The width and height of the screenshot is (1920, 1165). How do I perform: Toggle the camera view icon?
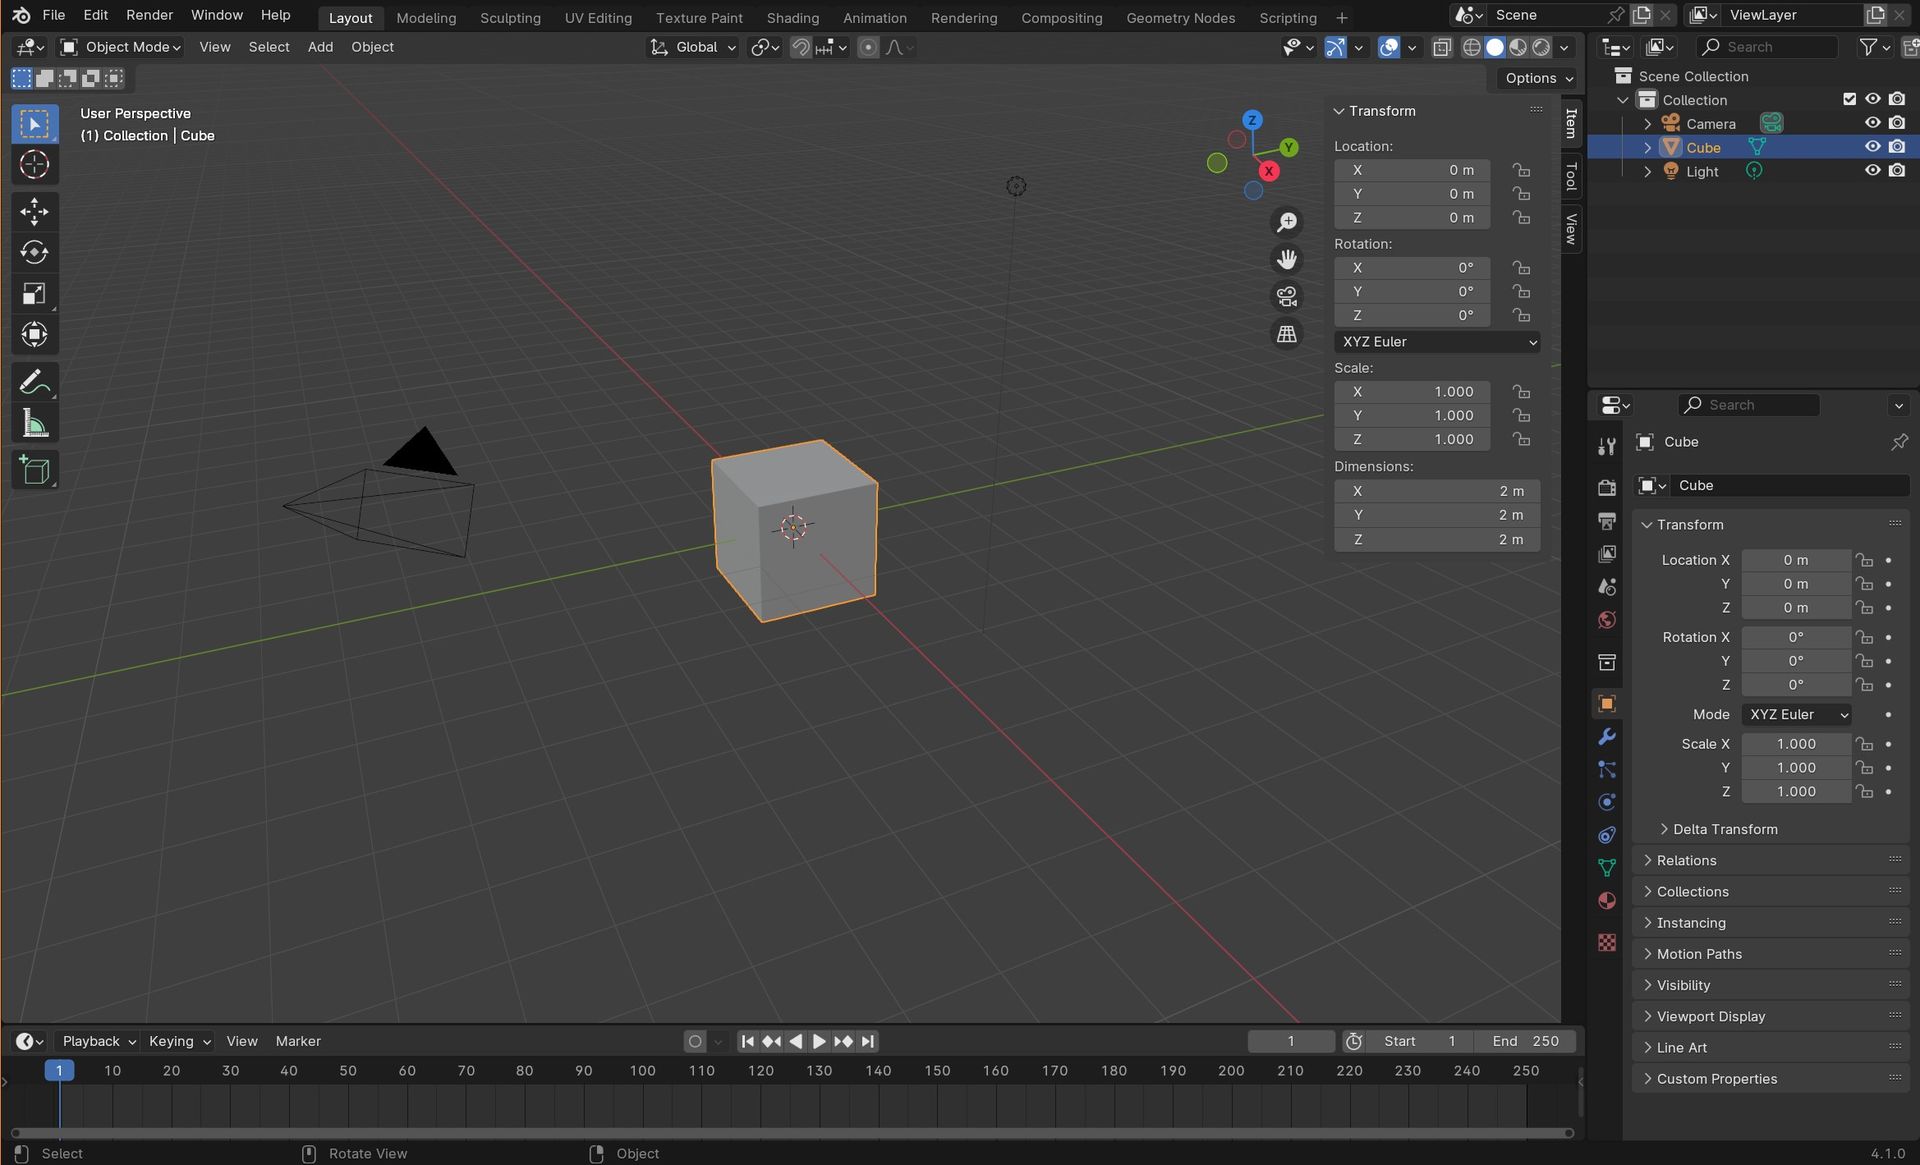pyautogui.click(x=1287, y=296)
